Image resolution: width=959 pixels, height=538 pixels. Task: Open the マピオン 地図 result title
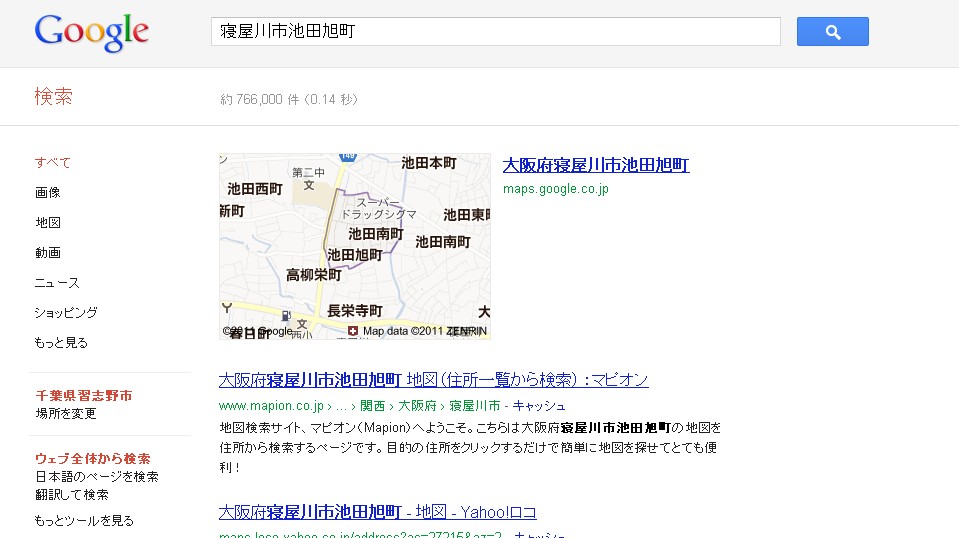coord(433,380)
